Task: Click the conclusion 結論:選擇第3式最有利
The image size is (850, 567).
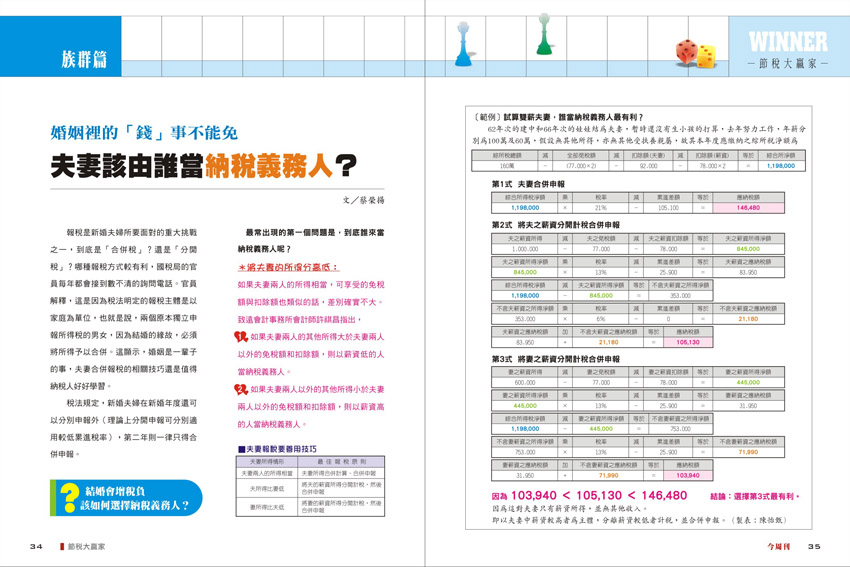Action: (755, 496)
